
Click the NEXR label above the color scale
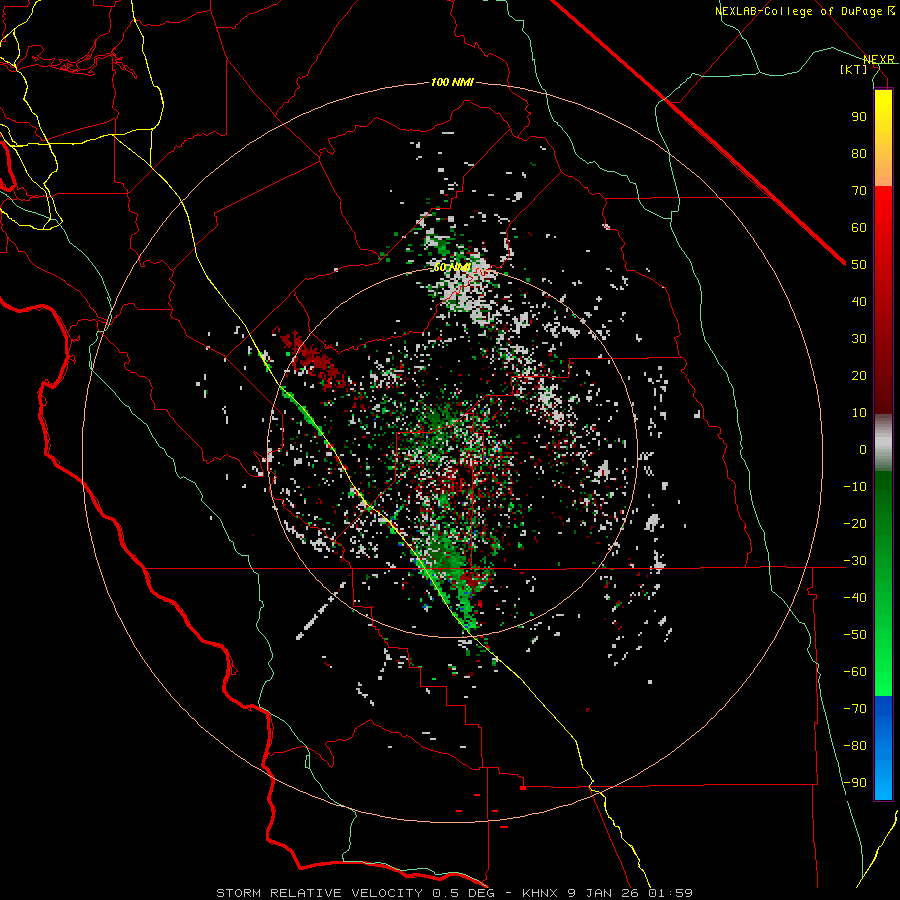879,59
